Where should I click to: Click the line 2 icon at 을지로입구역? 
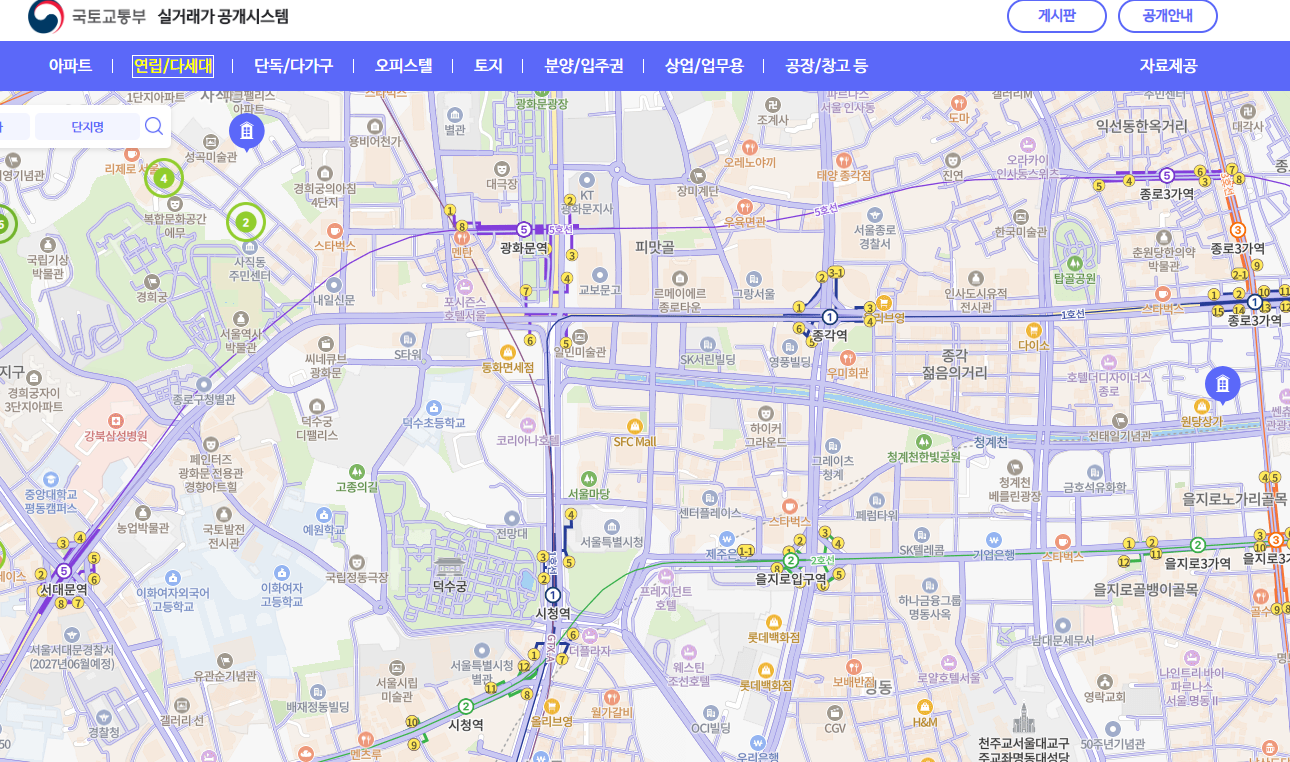tap(791, 560)
